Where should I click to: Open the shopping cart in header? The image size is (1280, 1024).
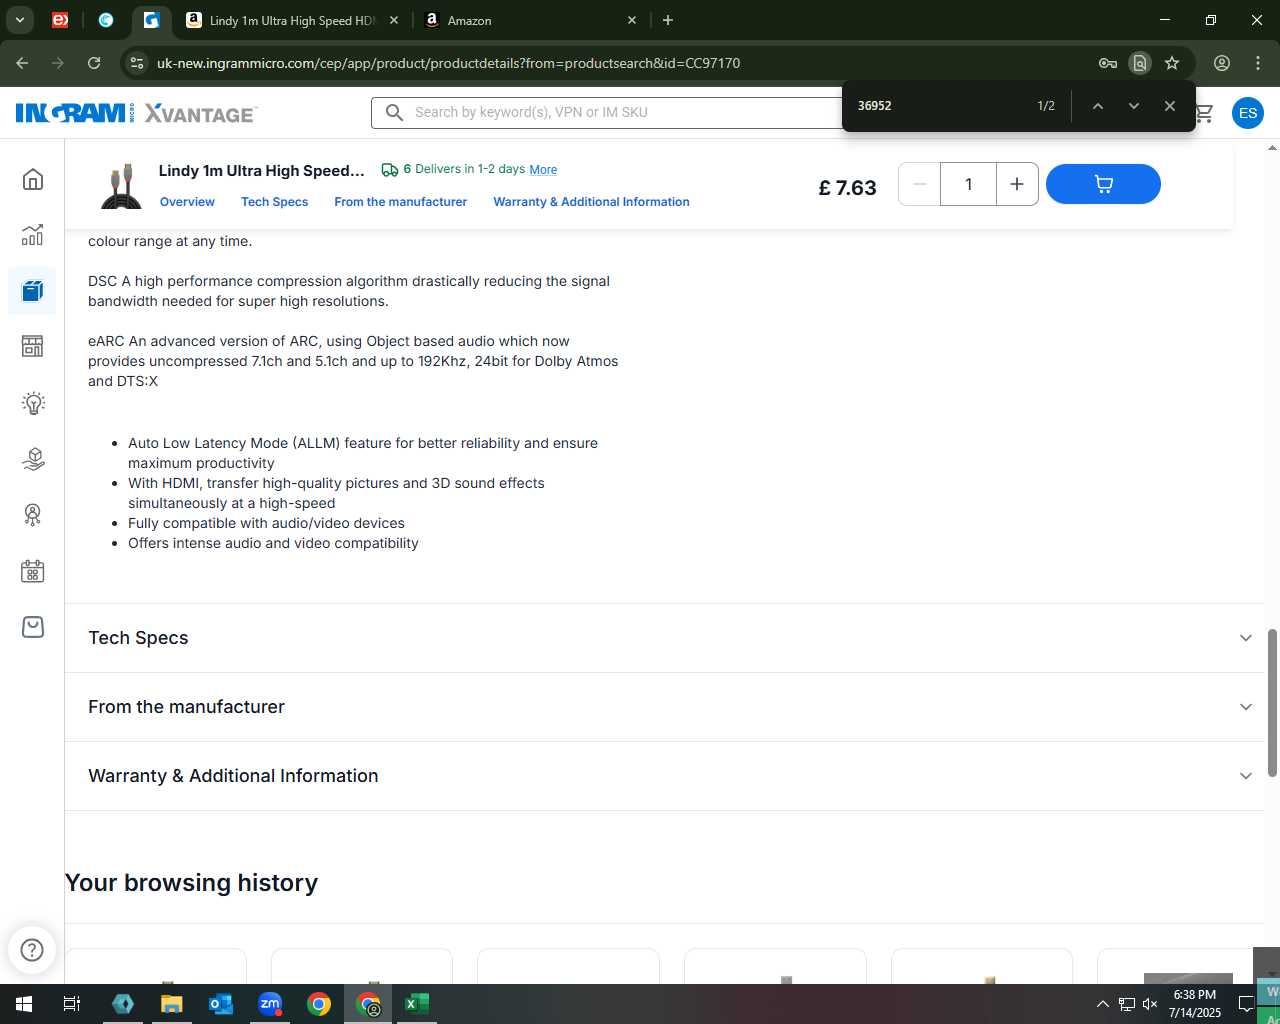pyautogui.click(x=1204, y=113)
